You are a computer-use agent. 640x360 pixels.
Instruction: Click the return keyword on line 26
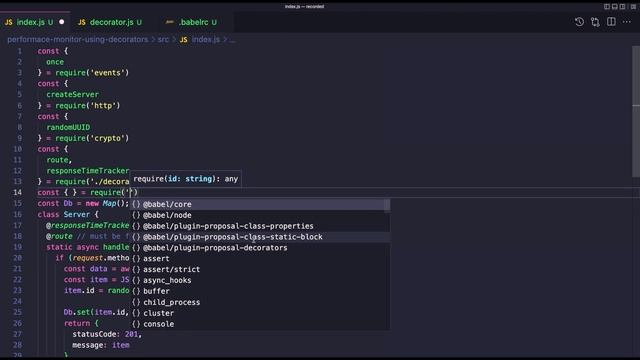click(x=77, y=323)
